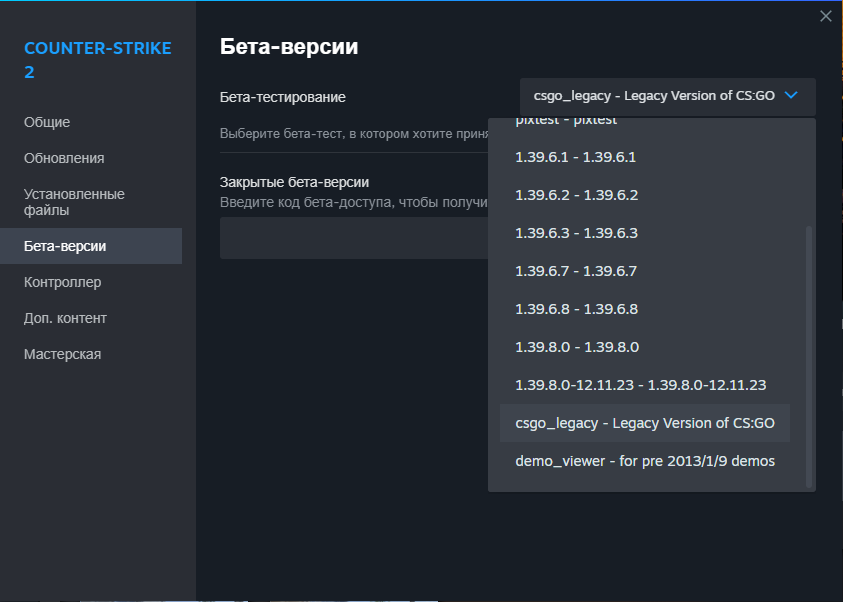Choose beta version 1.39.6.1
The width and height of the screenshot is (843, 602).
click(x=645, y=157)
